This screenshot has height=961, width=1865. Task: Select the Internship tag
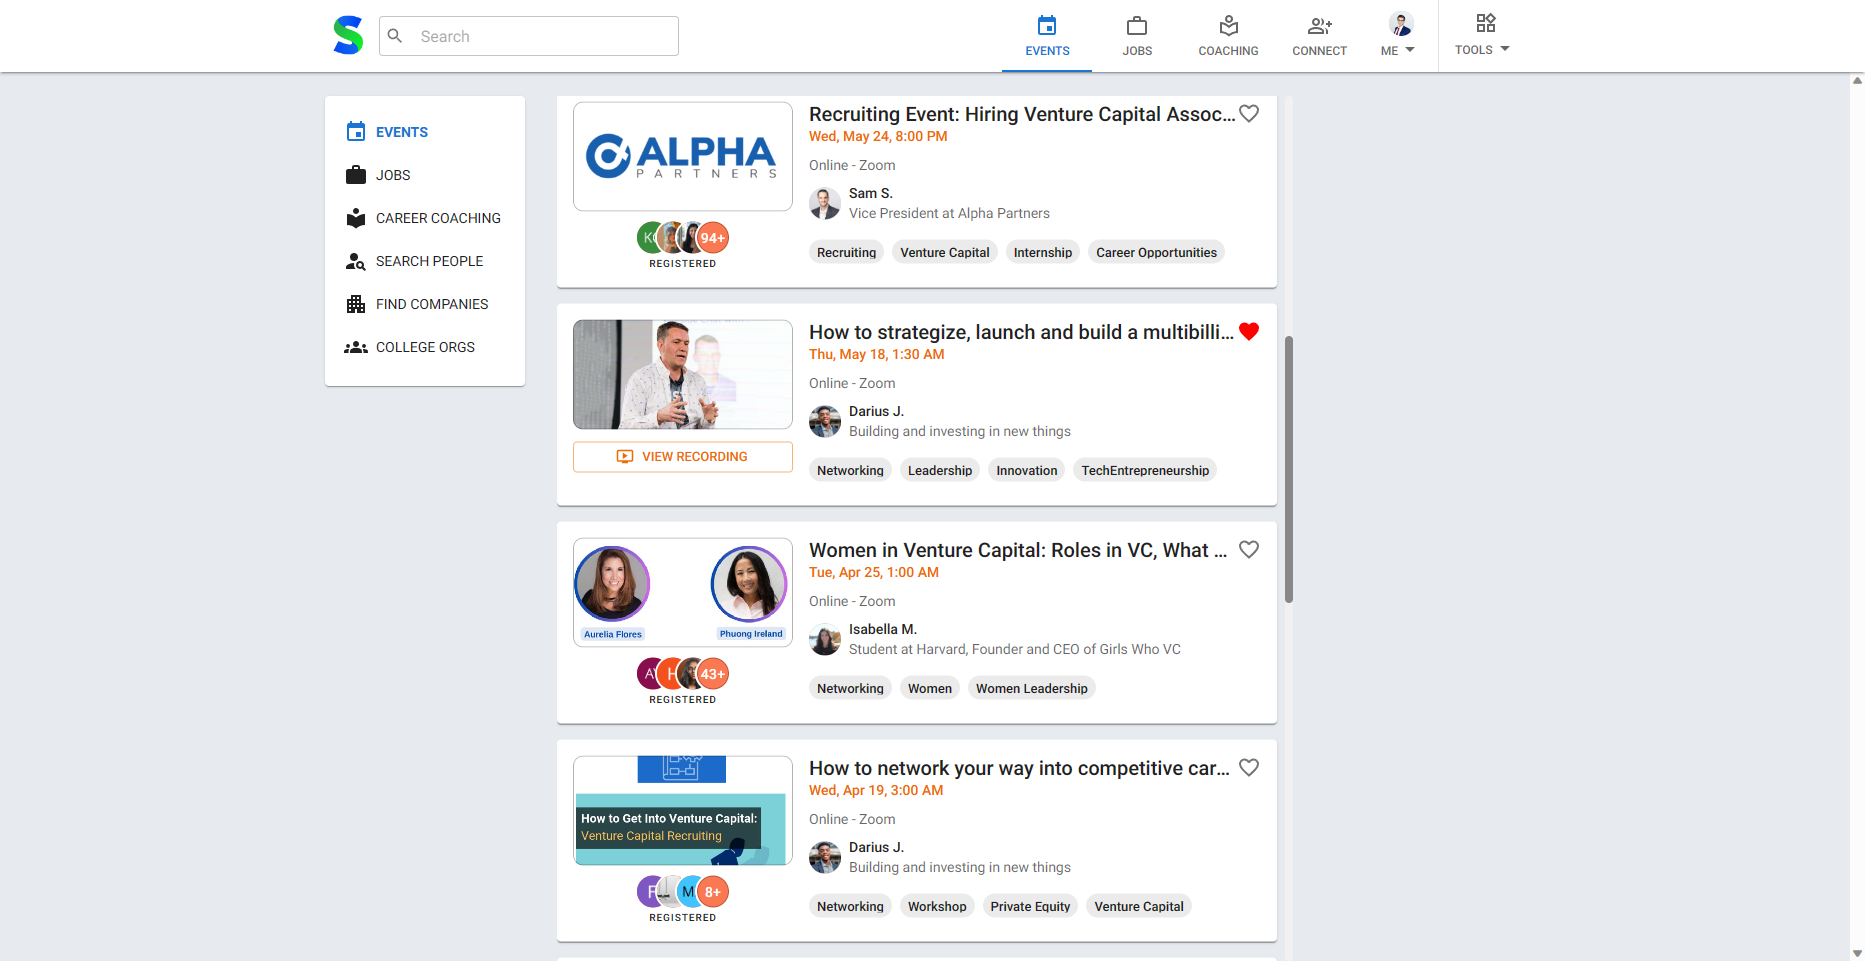pos(1042,252)
